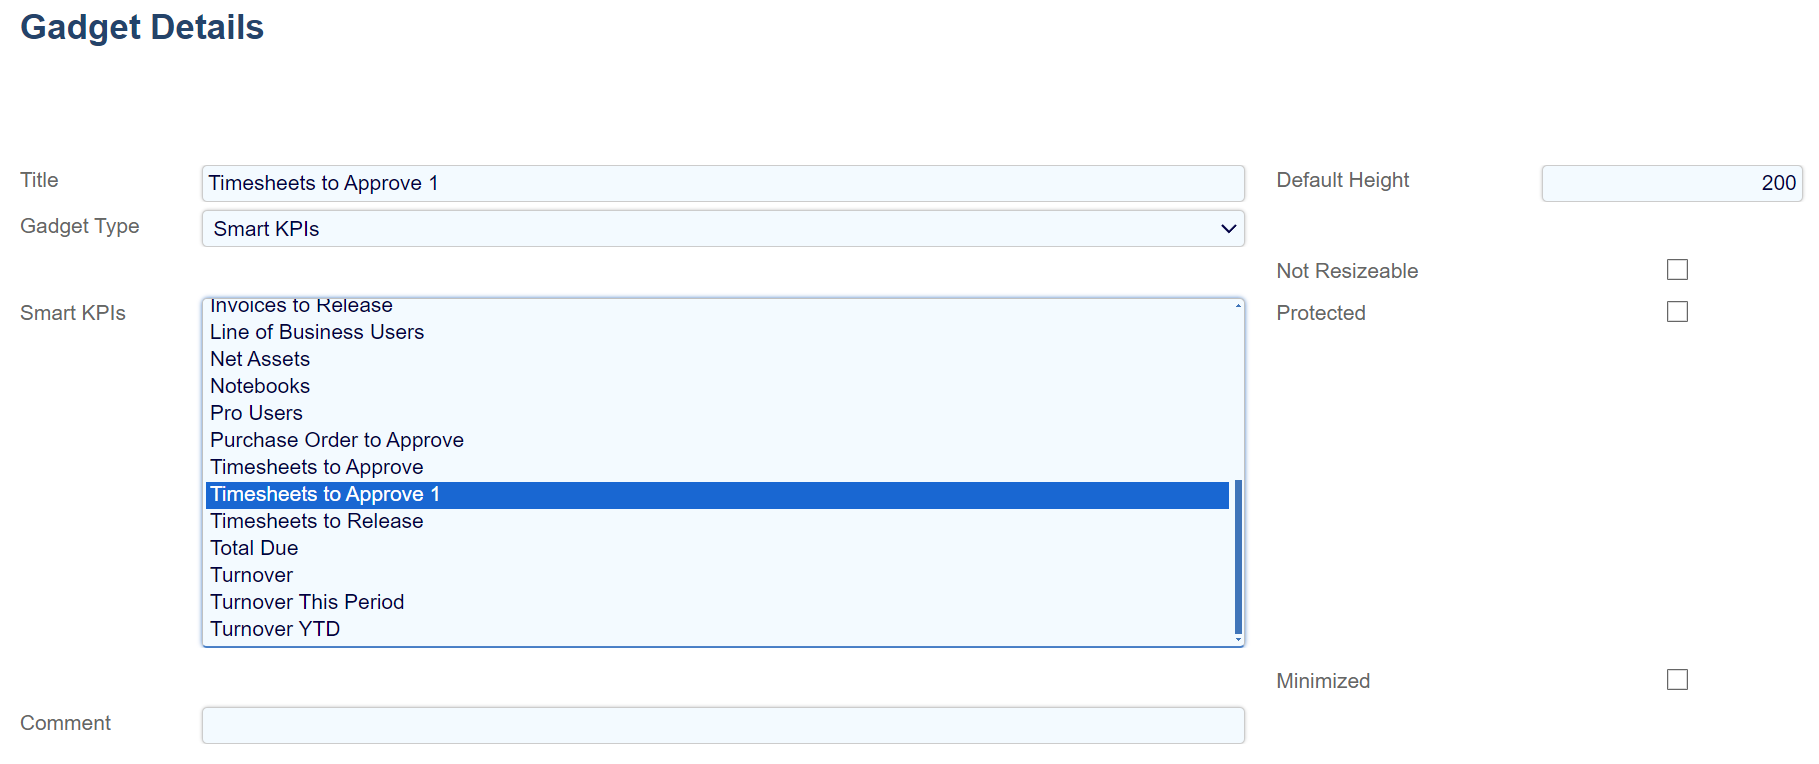Open the Gadget Type dropdown
The width and height of the screenshot is (1819, 764).
click(722, 229)
